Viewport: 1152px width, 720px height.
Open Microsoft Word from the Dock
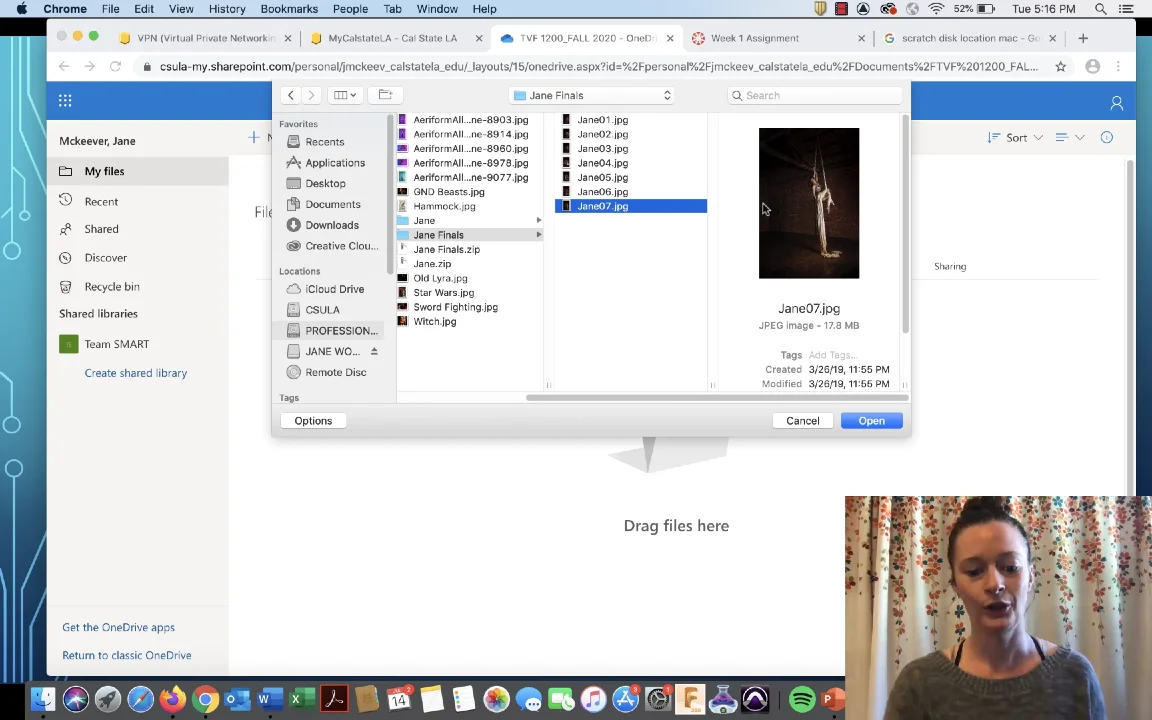click(x=270, y=699)
